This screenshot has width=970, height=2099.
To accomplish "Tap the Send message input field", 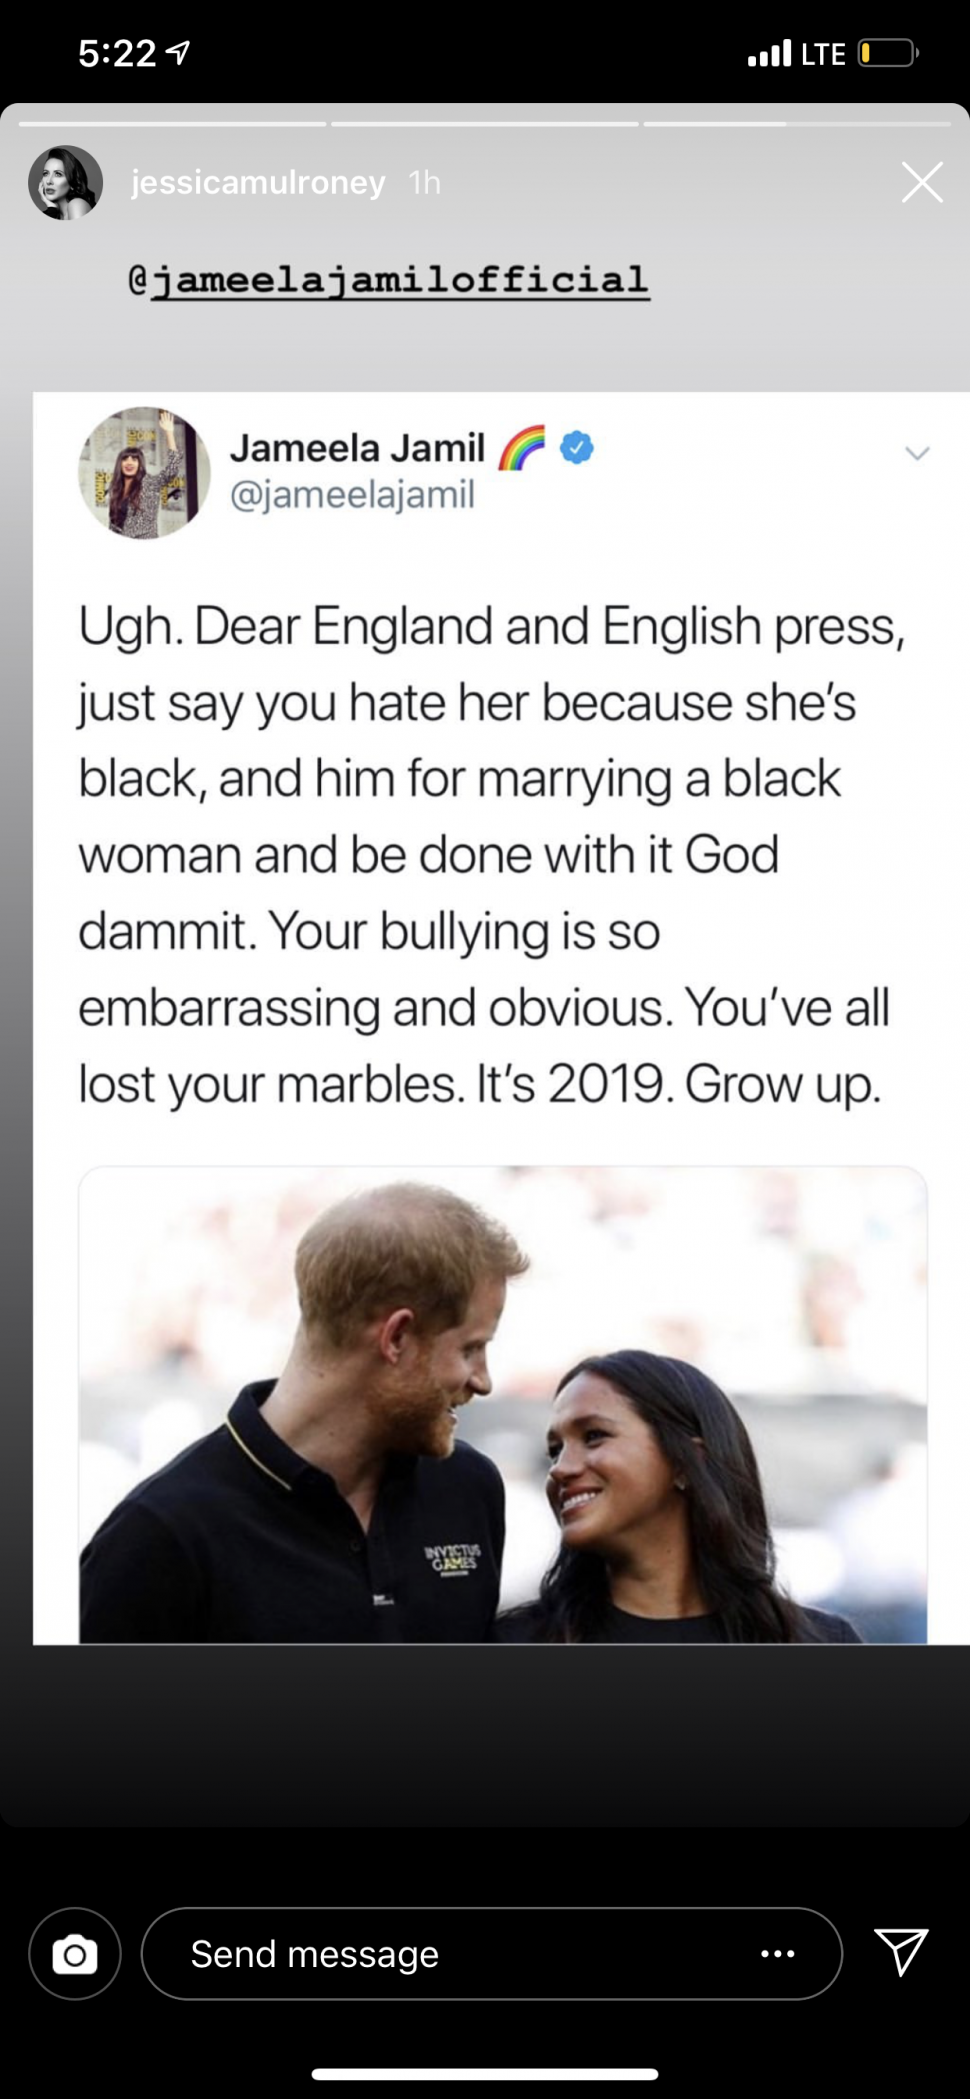I will [450, 1954].
